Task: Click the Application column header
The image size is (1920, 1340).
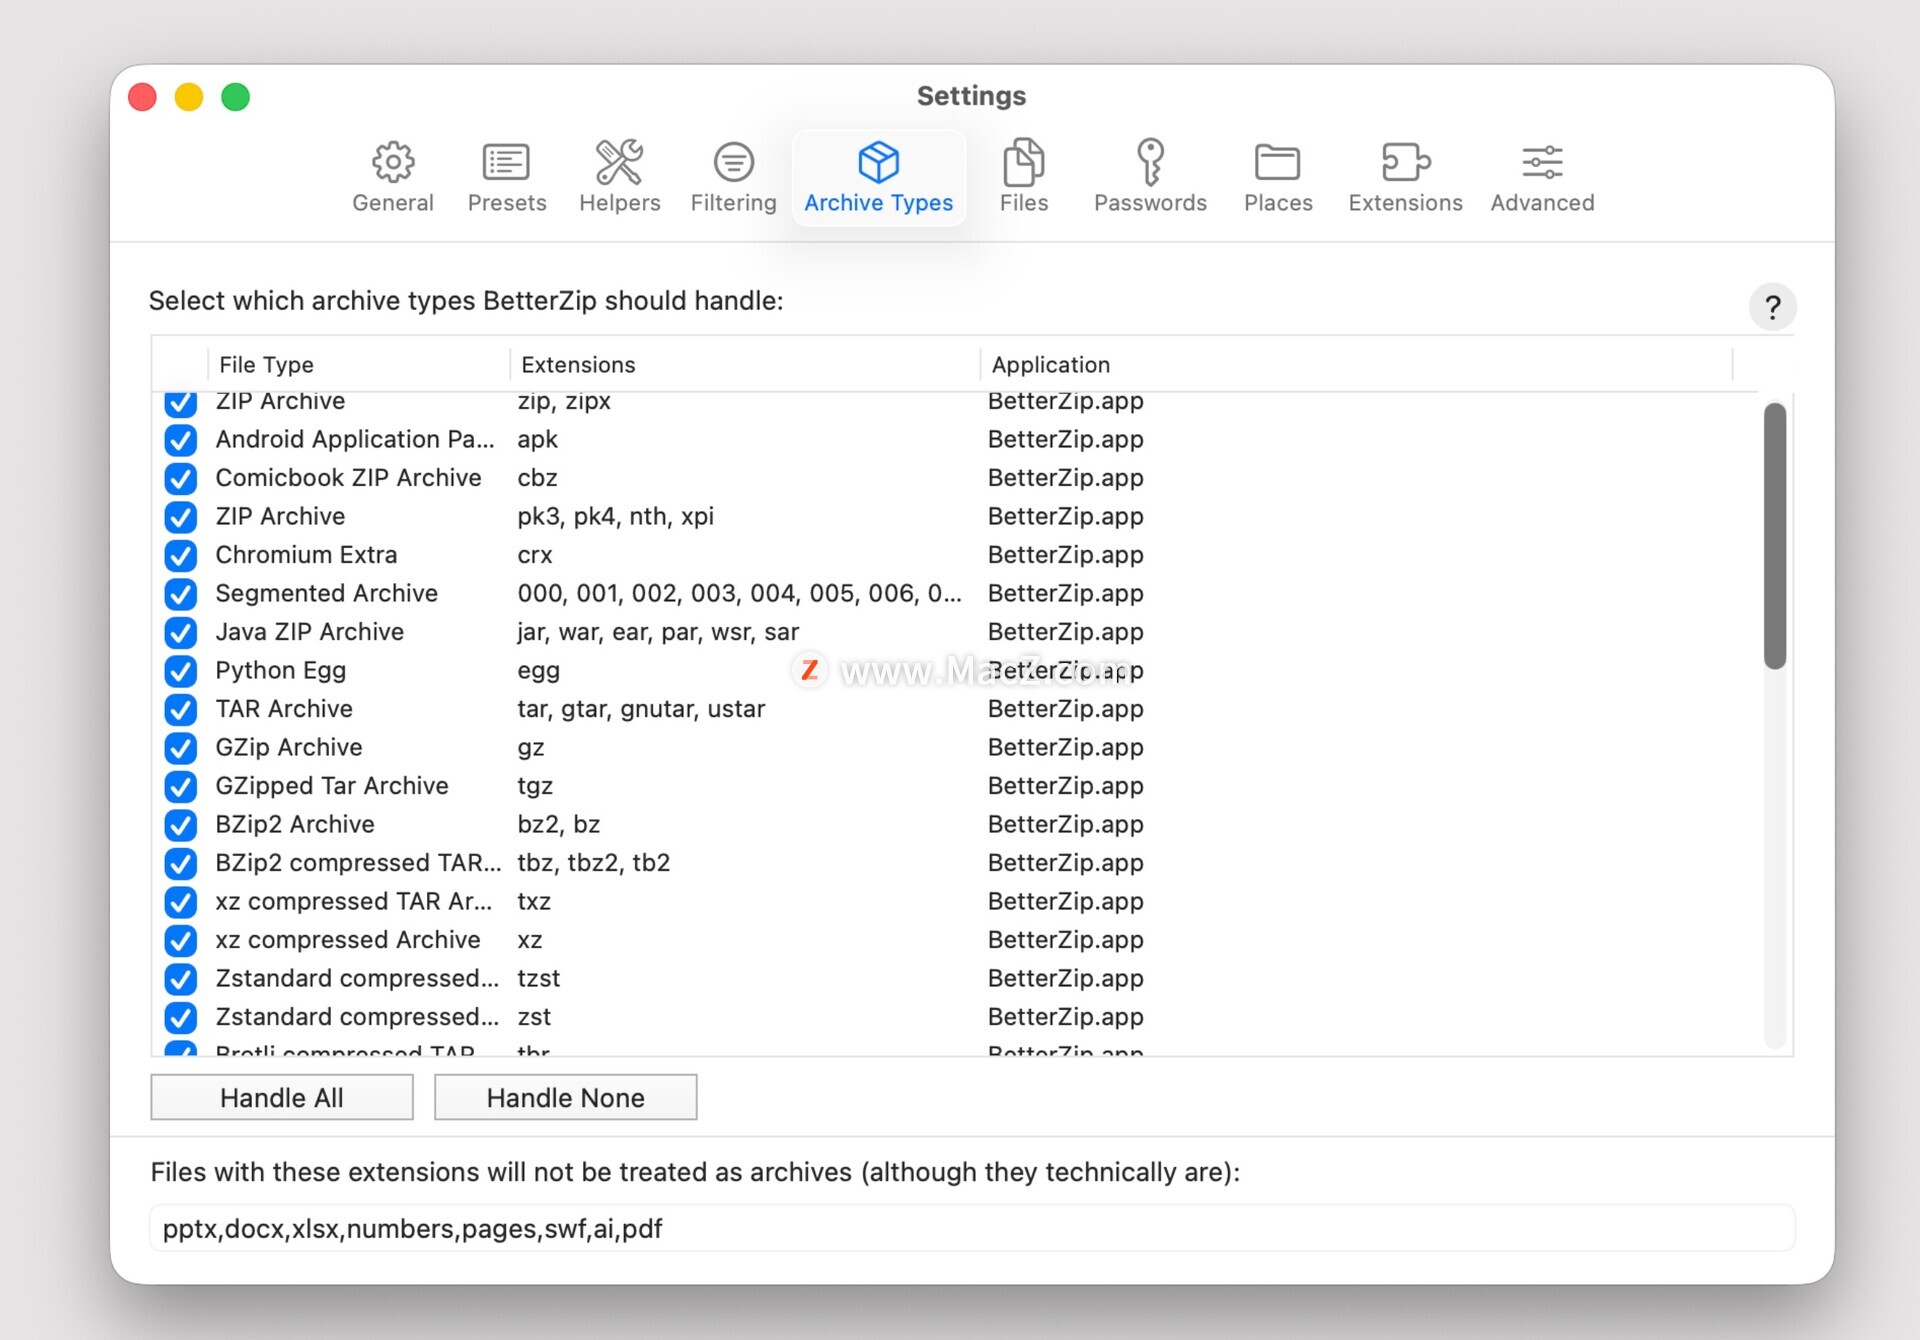Action: (x=1356, y=365)
